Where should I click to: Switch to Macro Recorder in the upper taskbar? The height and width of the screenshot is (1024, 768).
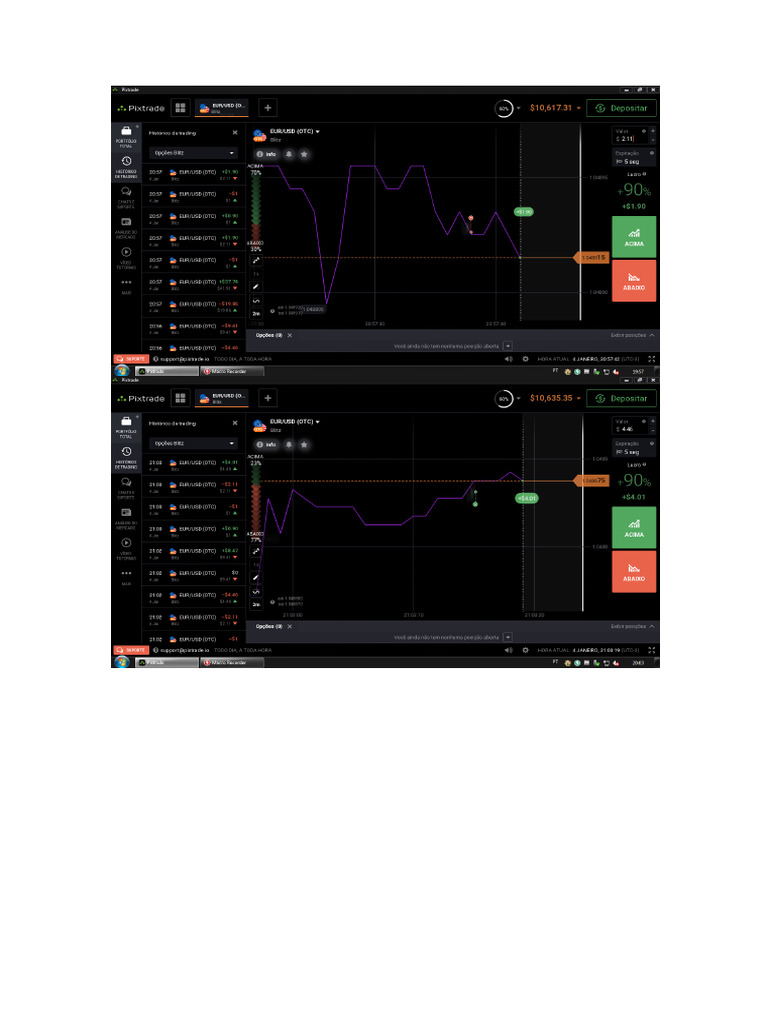click(x=232, y=371)
